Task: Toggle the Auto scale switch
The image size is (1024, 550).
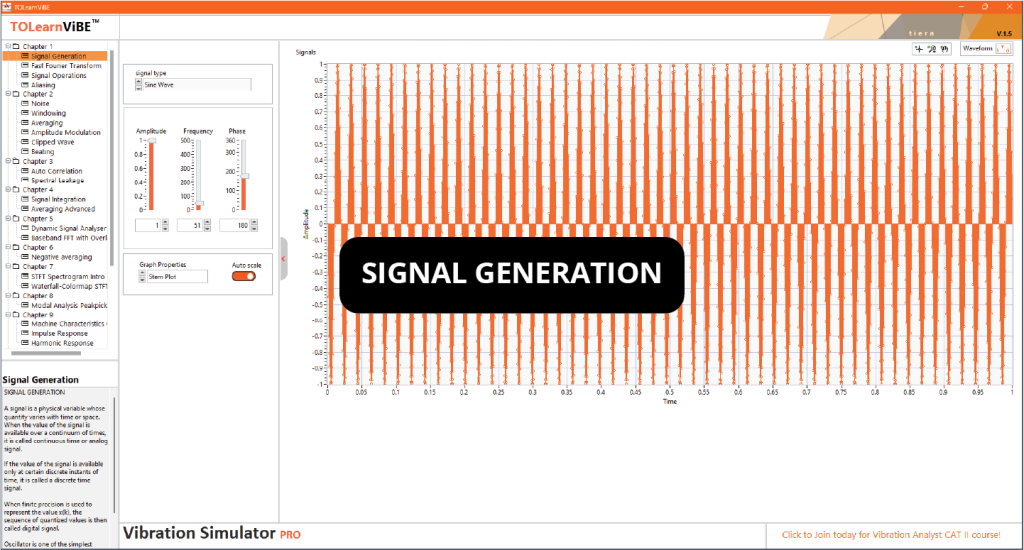Action: pyautogui.click(x=243, y=277)
